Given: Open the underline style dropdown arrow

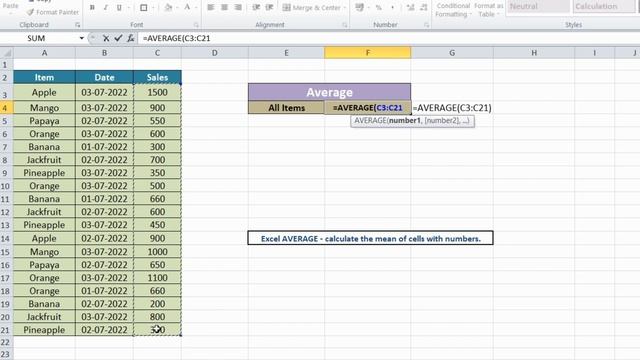Looking at the screenshot, I should click(128, 7).
